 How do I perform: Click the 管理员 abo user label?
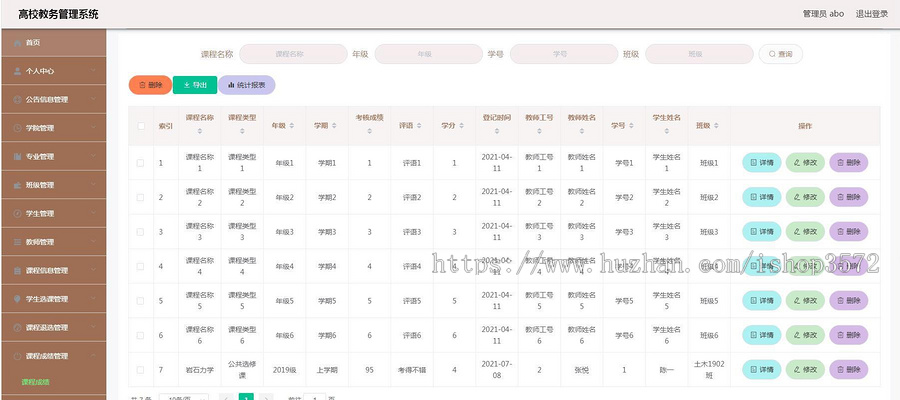823,14
